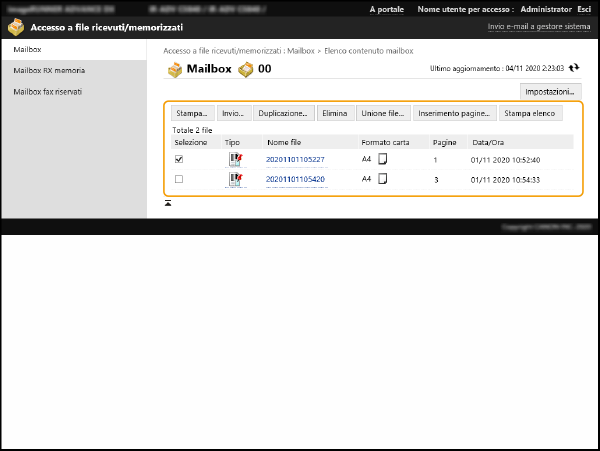Screen dimensions: 600x451
Task: Click the document type icon for file 20201101105227
Action: tap(235, 159)
